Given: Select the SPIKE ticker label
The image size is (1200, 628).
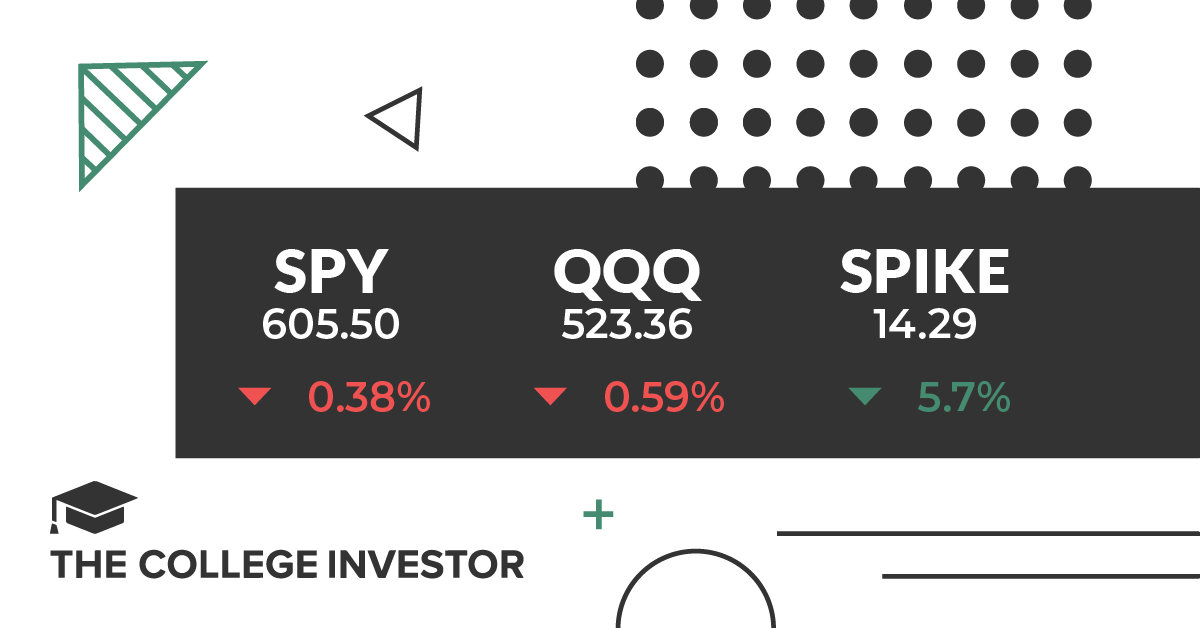Looking at the screenshot, I should [x=925, y=271].
